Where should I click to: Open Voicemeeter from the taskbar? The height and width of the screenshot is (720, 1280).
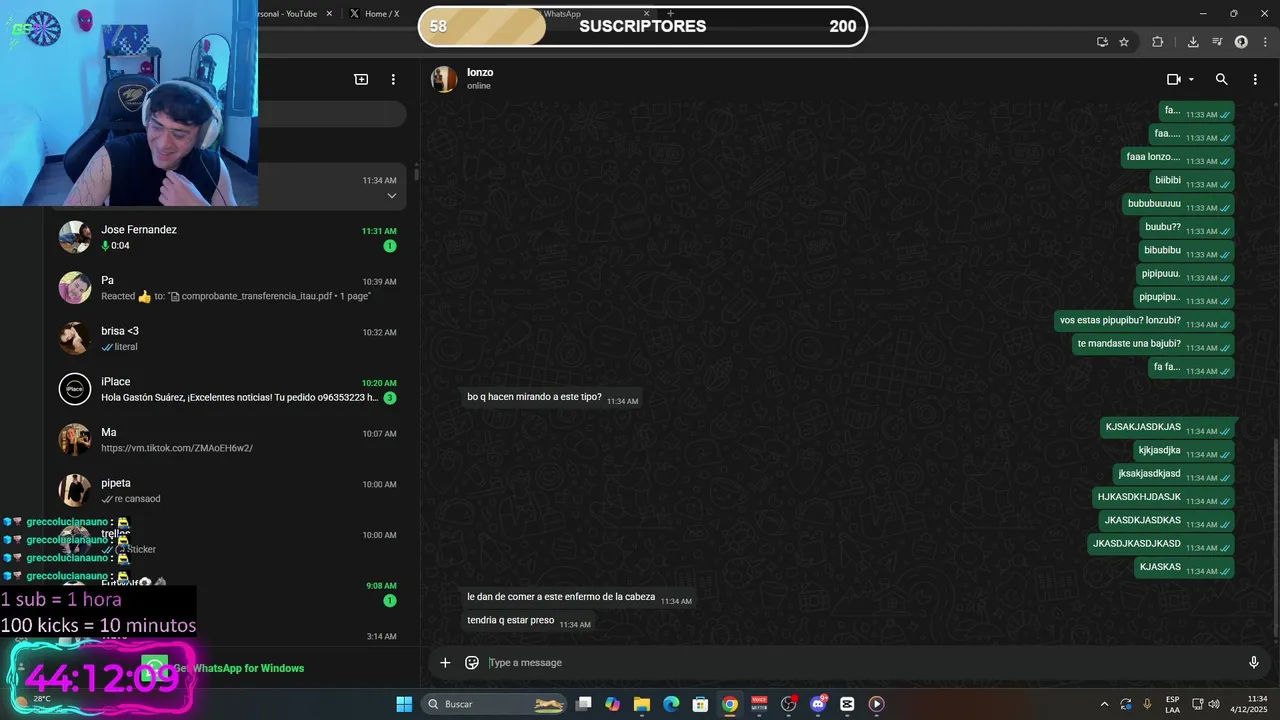[759, 704]
